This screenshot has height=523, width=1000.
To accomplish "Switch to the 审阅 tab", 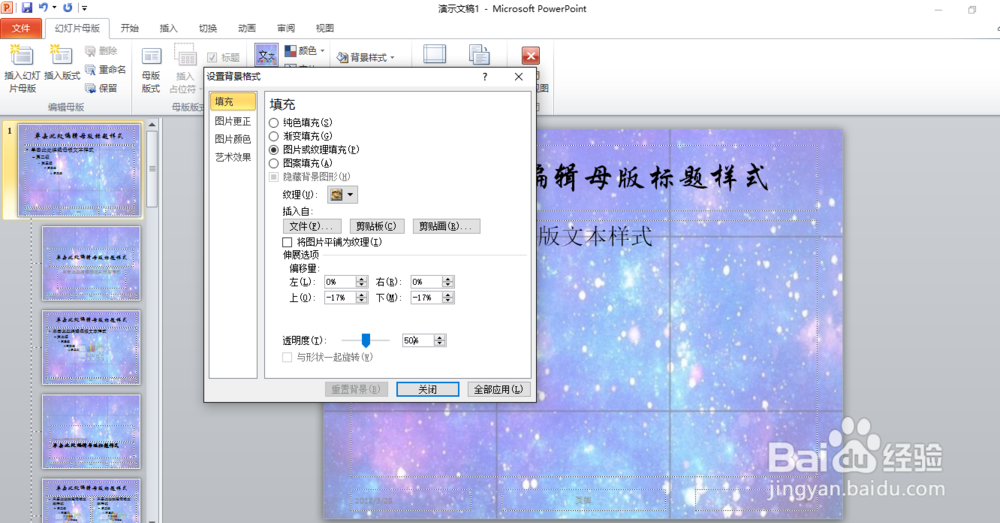I will [x=286, y=28].
